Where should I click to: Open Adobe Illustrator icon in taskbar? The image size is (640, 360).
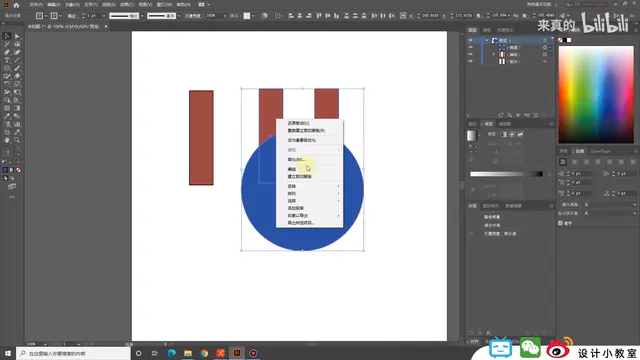(x=237, y=353)
